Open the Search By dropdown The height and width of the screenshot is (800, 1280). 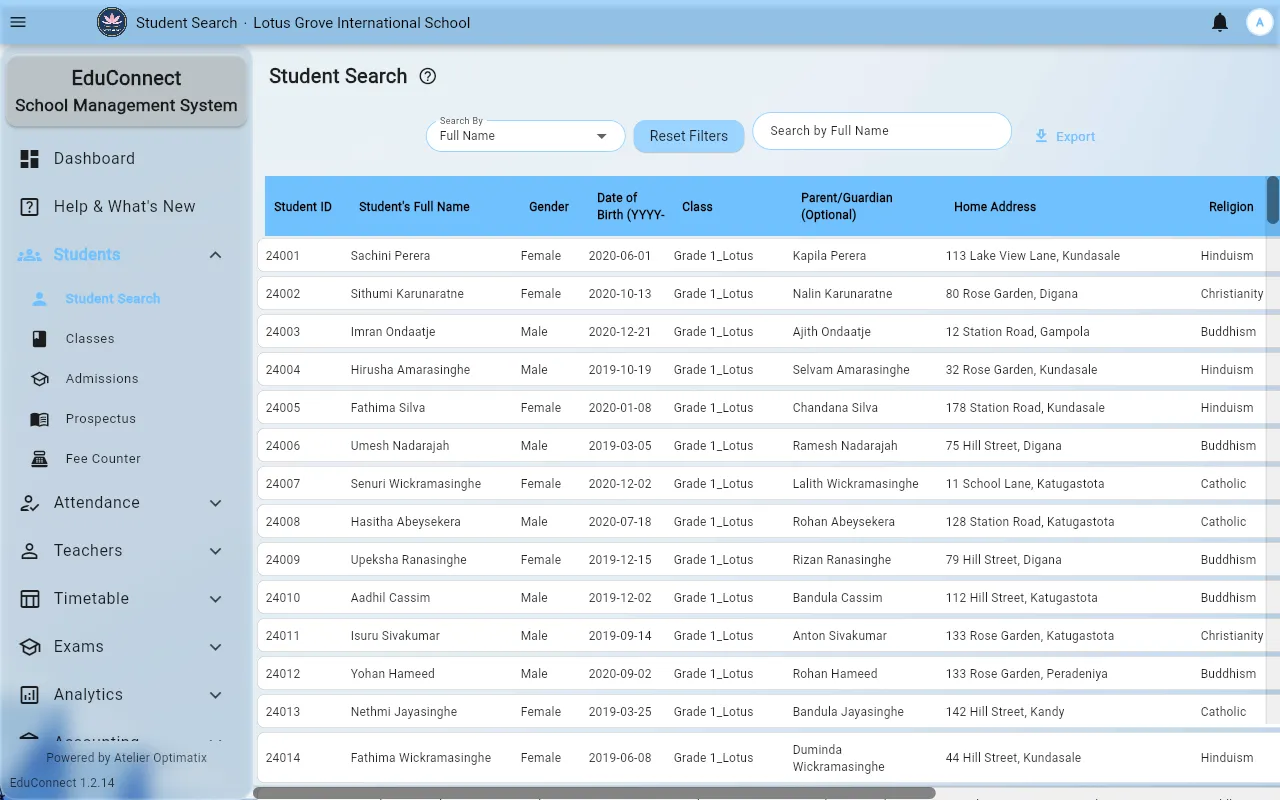point(526,136)
